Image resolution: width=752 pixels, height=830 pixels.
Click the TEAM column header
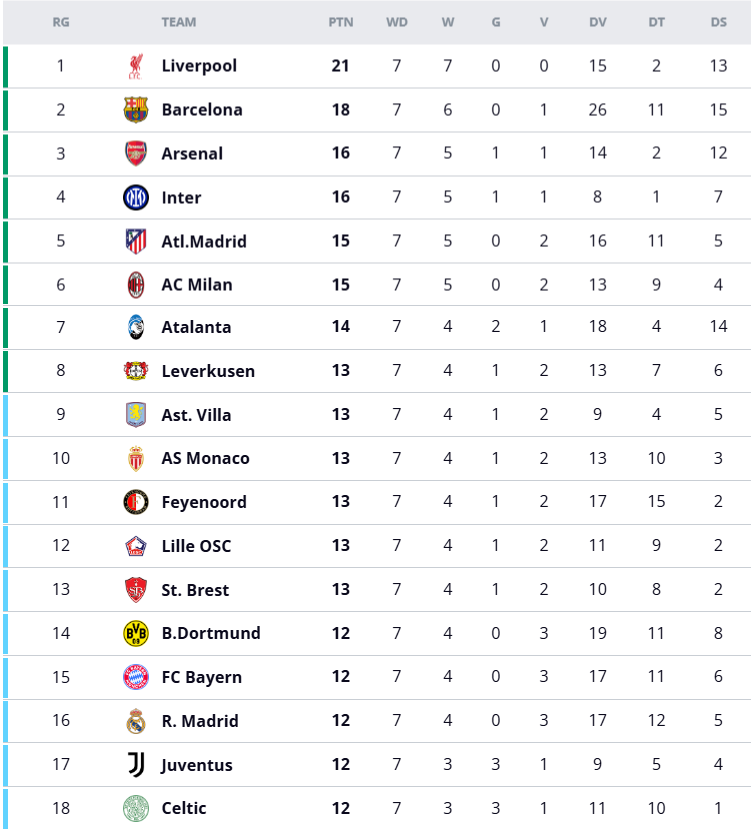point(179,22)
